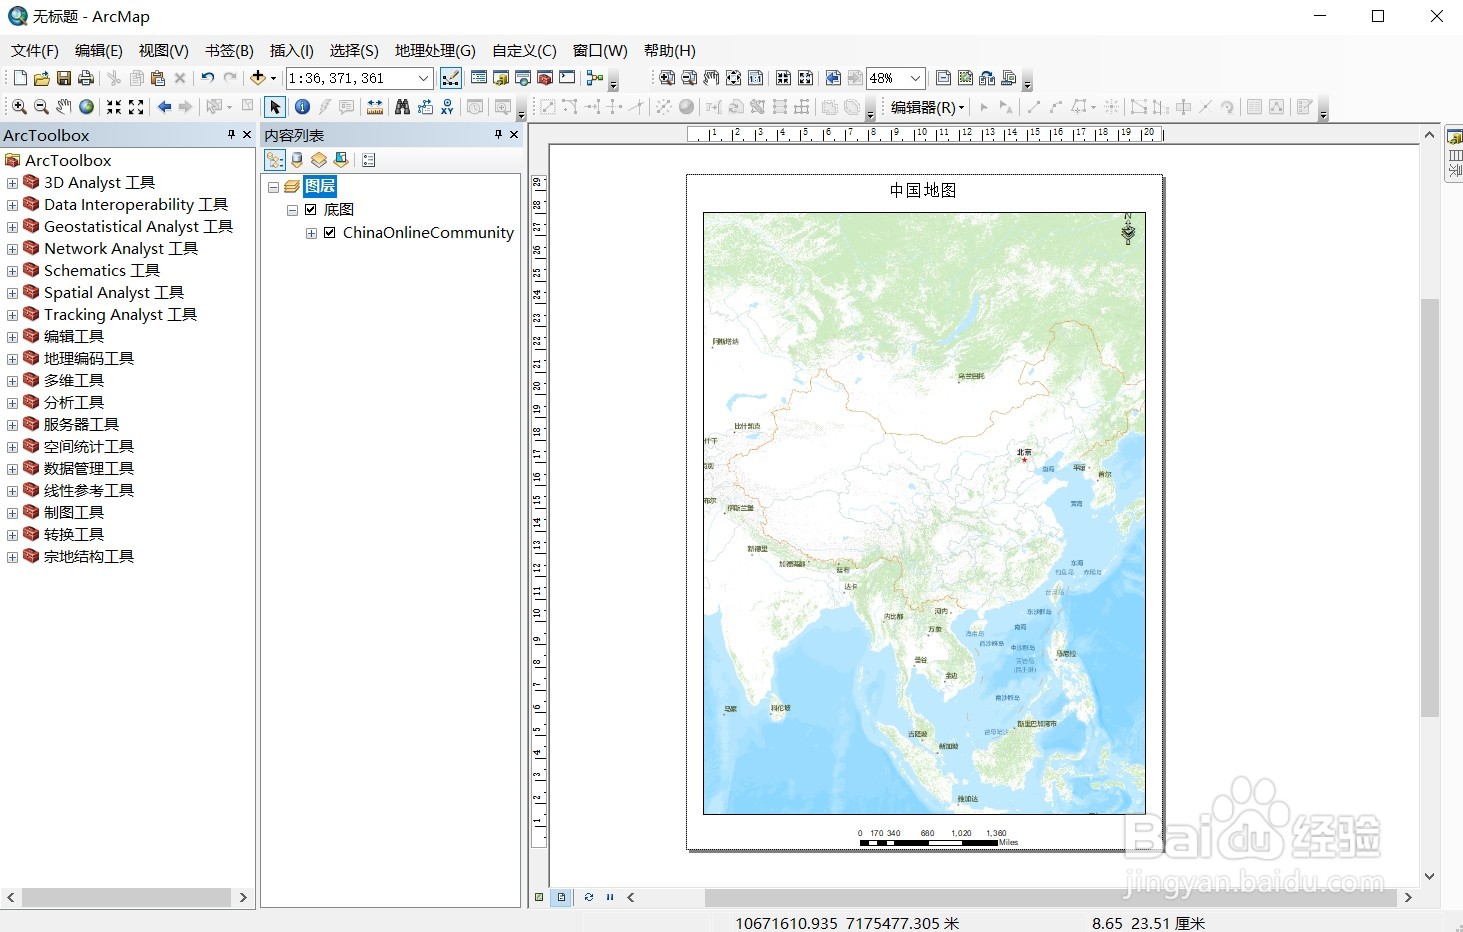Select the Network Analyst 工具 toolbox
This screenshot has height=932, width=1463.
[x=120, y=249]
